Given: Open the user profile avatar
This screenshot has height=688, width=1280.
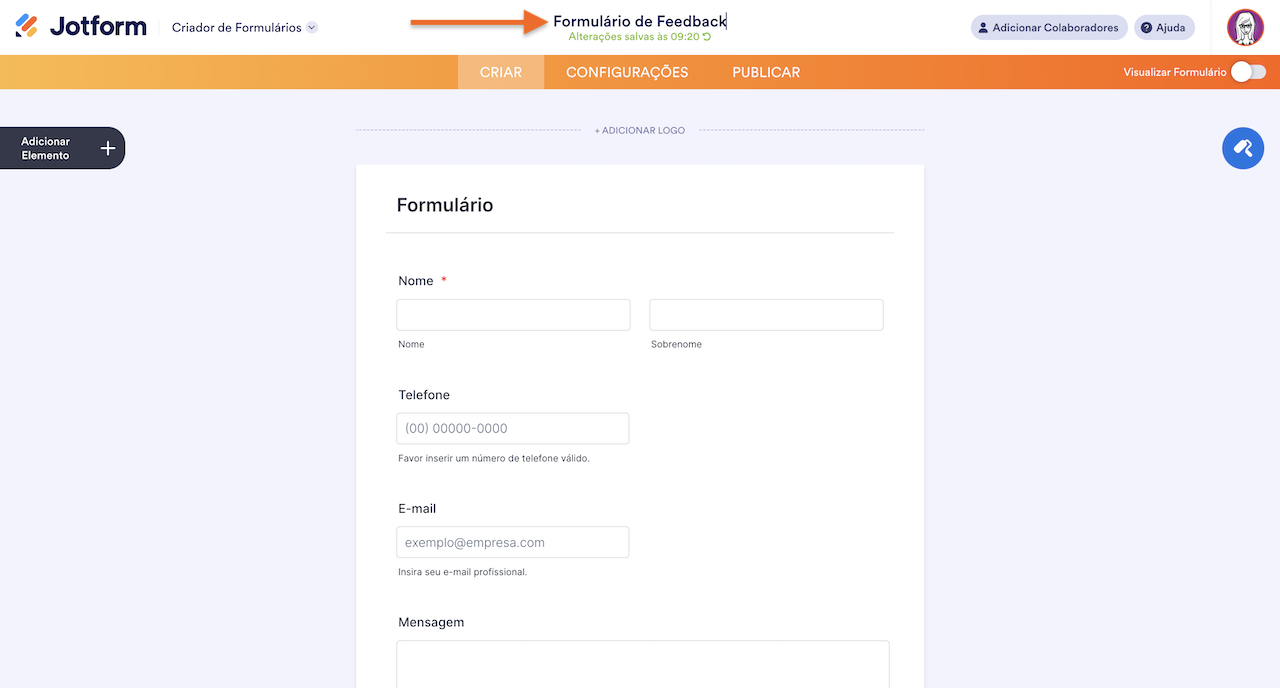Looking at the screenshot, I should point(1245,28).
